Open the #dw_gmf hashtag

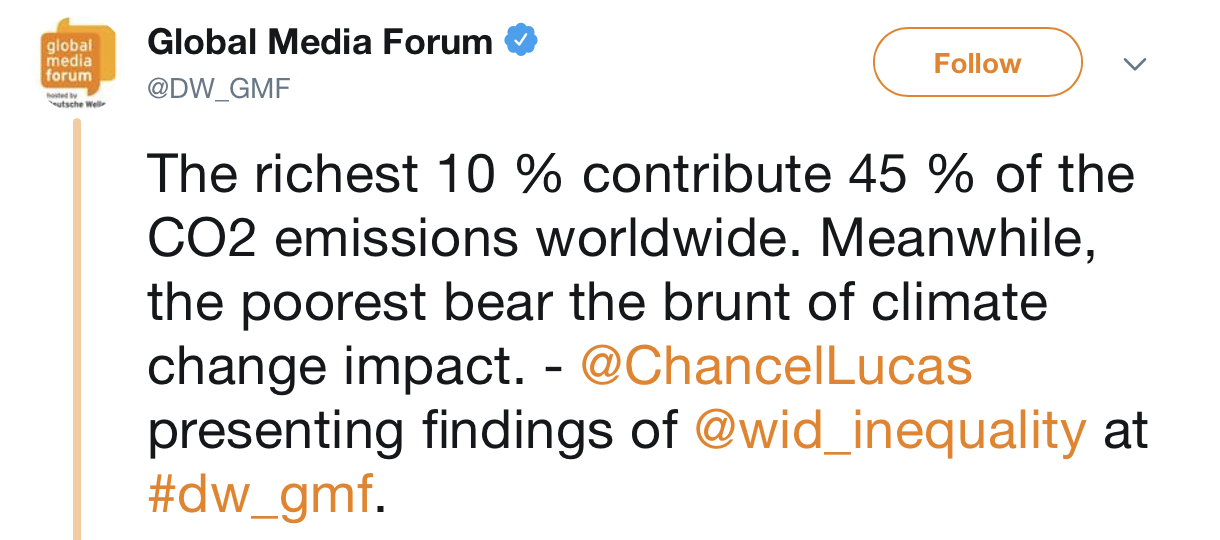260,495
